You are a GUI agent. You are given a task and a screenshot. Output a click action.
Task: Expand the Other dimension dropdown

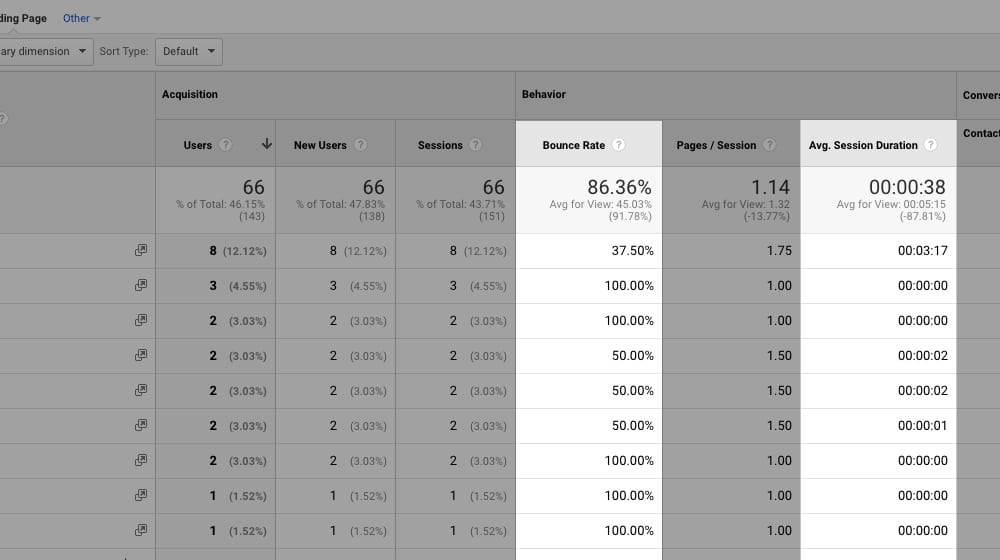pyautogui.click(x=81, y=18)
